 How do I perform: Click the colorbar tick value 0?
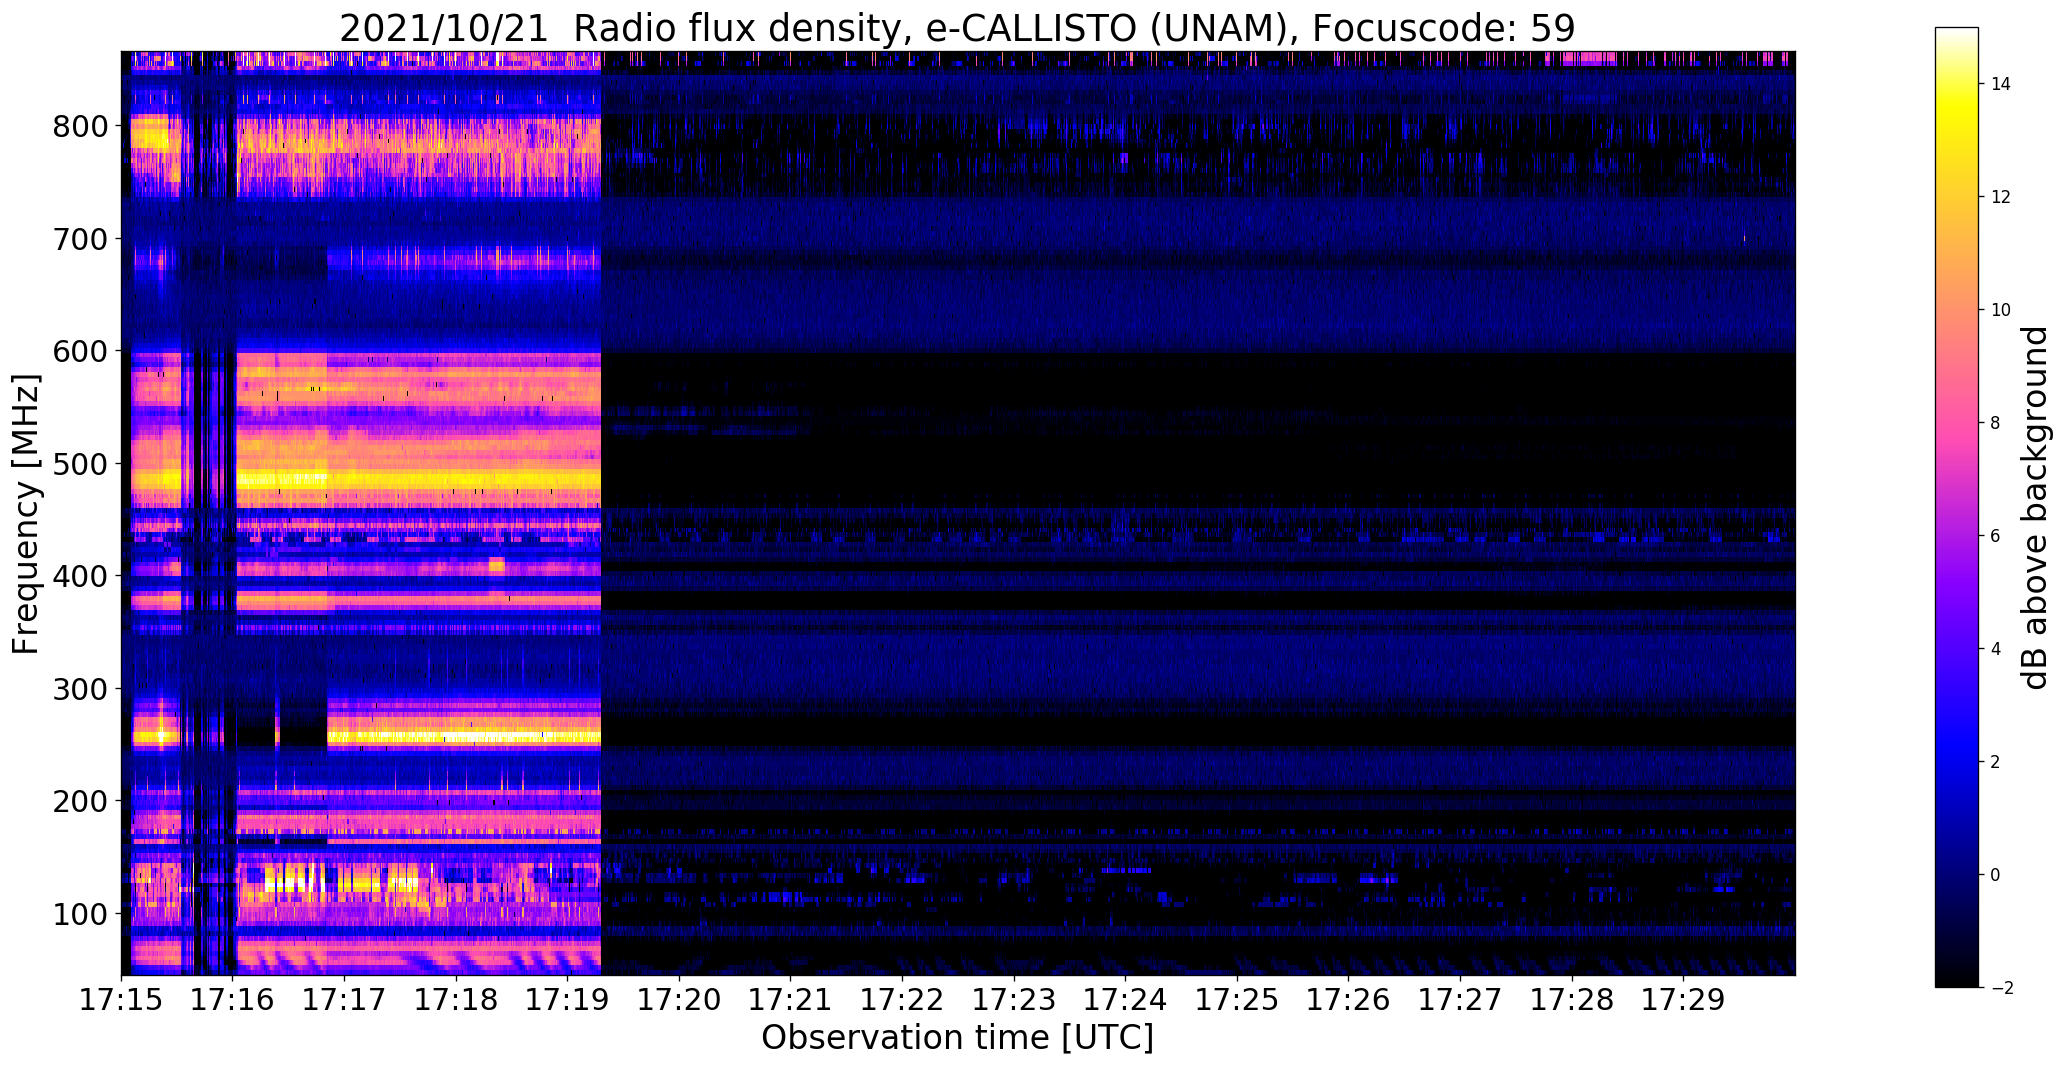click(1996, 875)
